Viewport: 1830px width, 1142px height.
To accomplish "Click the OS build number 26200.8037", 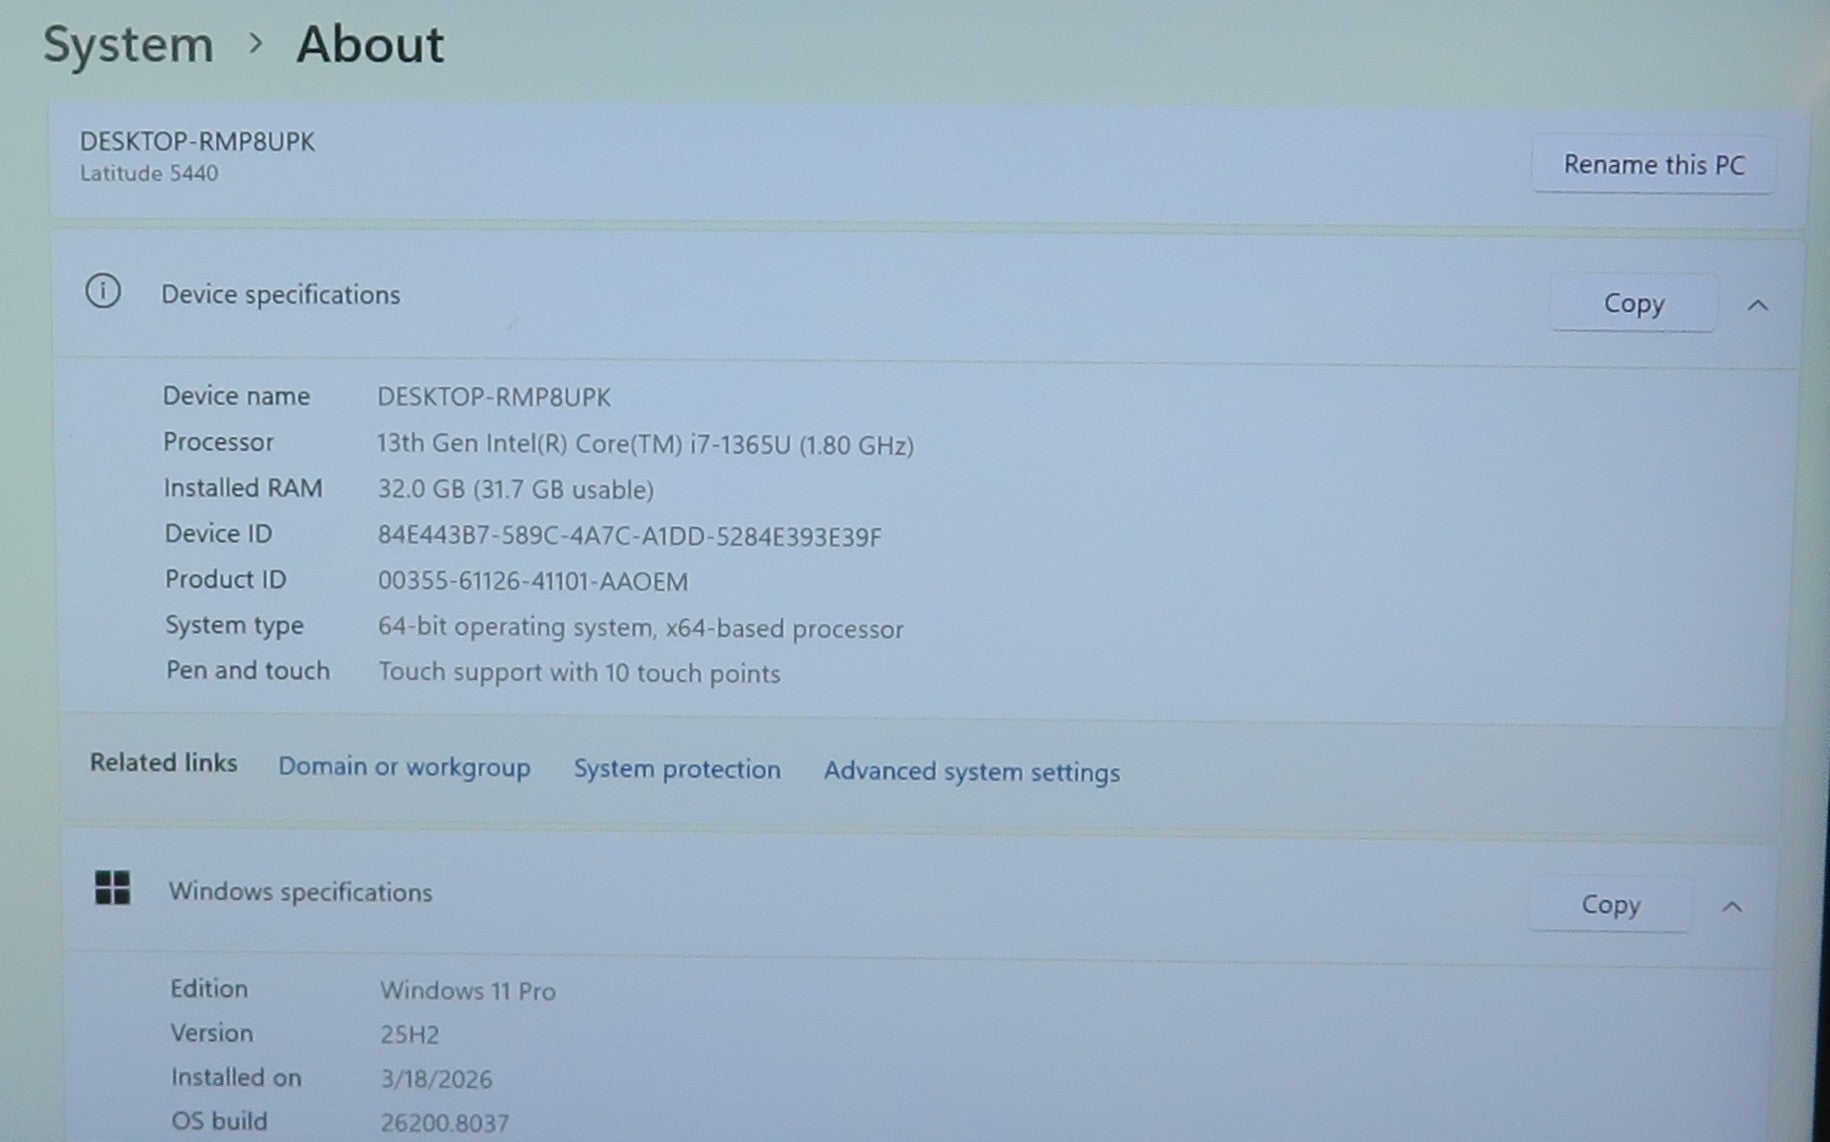I will tap(444, 1123).
